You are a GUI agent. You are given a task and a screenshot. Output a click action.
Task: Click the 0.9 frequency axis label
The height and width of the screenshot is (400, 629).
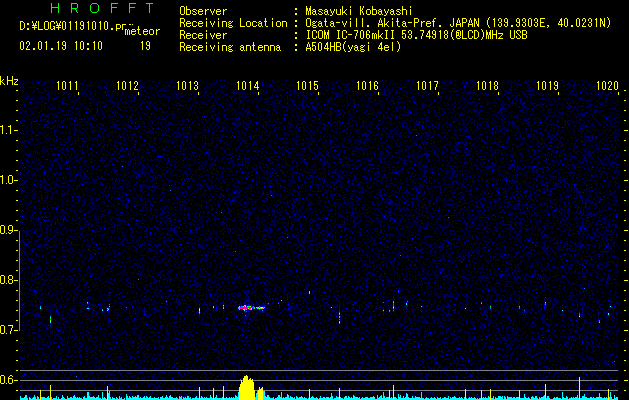pos(8,230)
